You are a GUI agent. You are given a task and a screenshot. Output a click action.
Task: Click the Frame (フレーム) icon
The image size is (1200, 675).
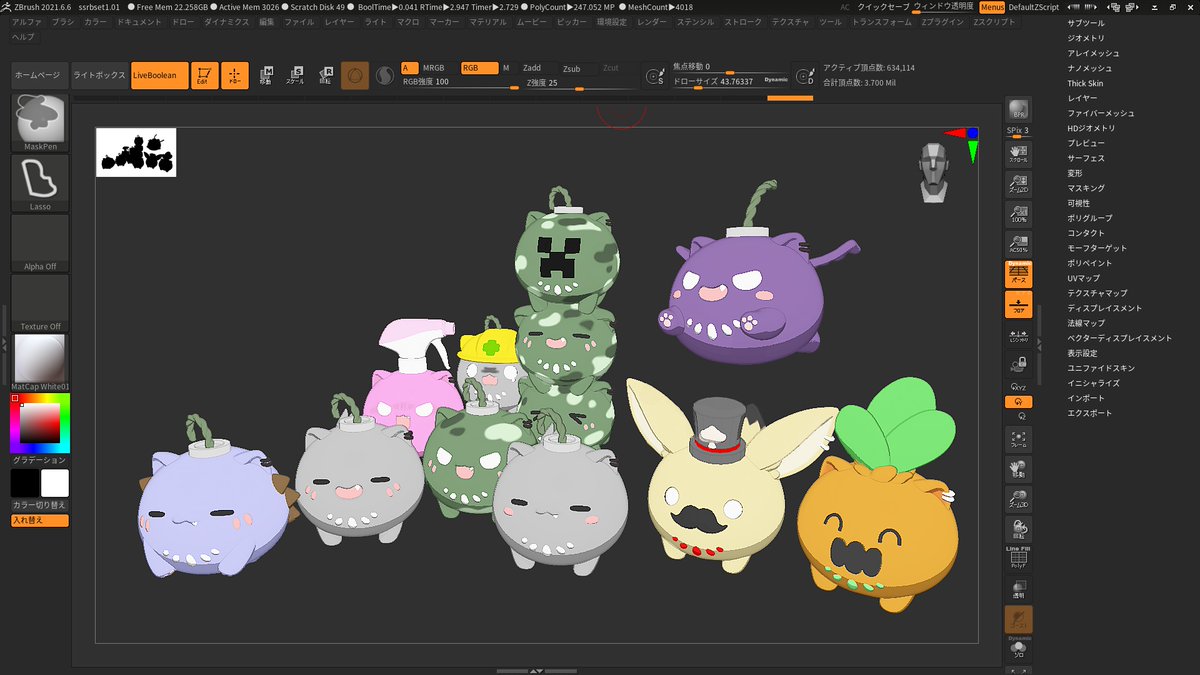1018,438
